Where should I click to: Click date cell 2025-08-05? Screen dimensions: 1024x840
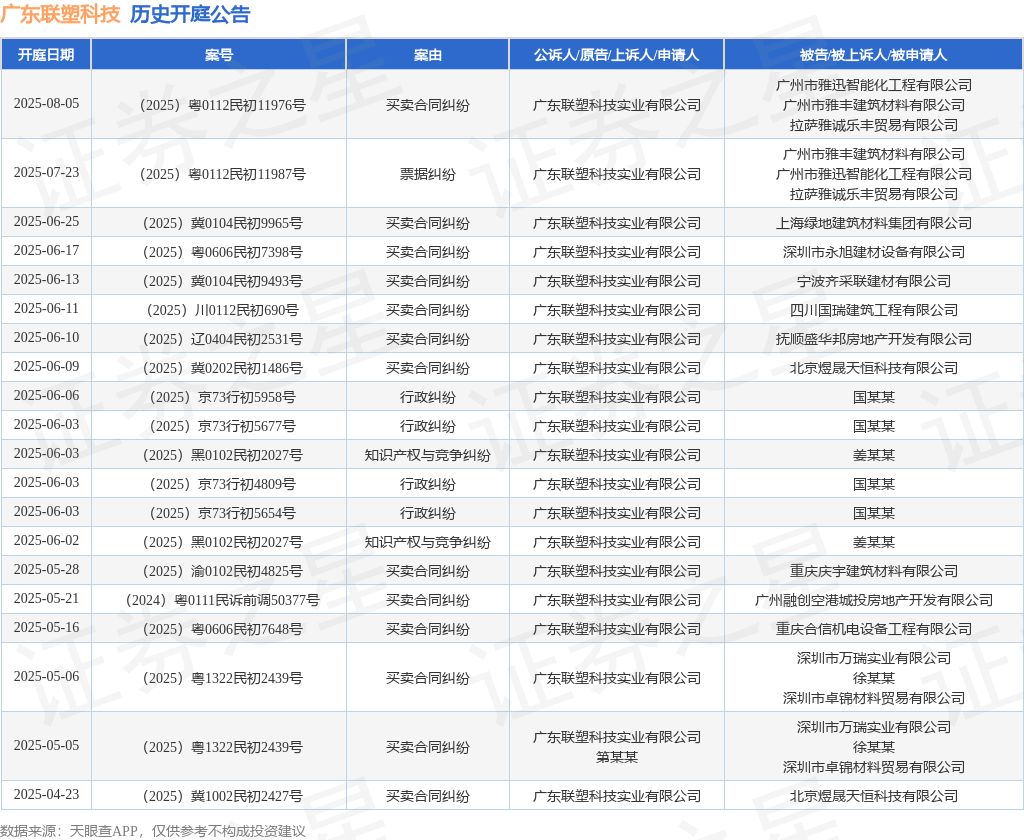point(46,104)
